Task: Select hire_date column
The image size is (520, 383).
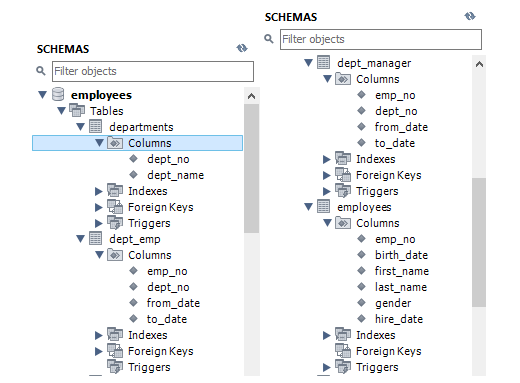Action: point(399,319)
